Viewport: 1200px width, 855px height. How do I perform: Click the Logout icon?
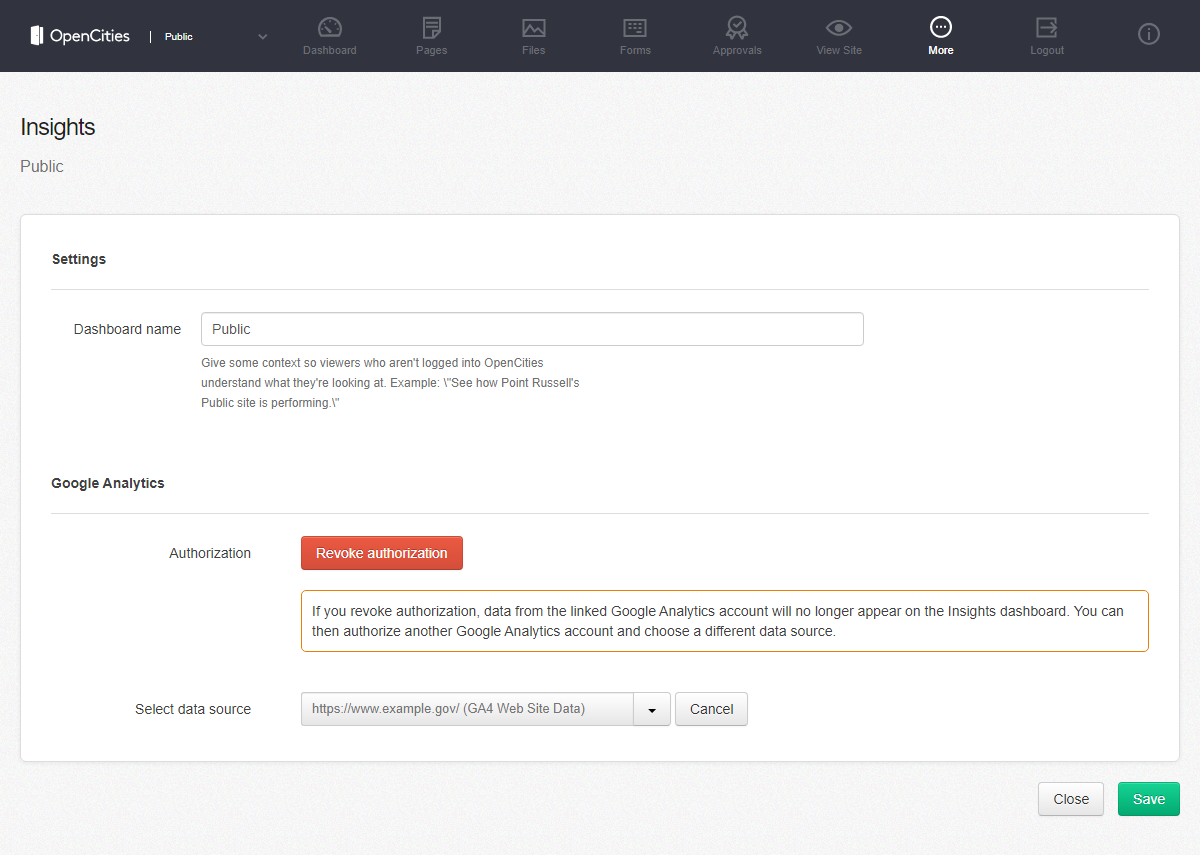pyautogui.click(x=1046, y=35)
